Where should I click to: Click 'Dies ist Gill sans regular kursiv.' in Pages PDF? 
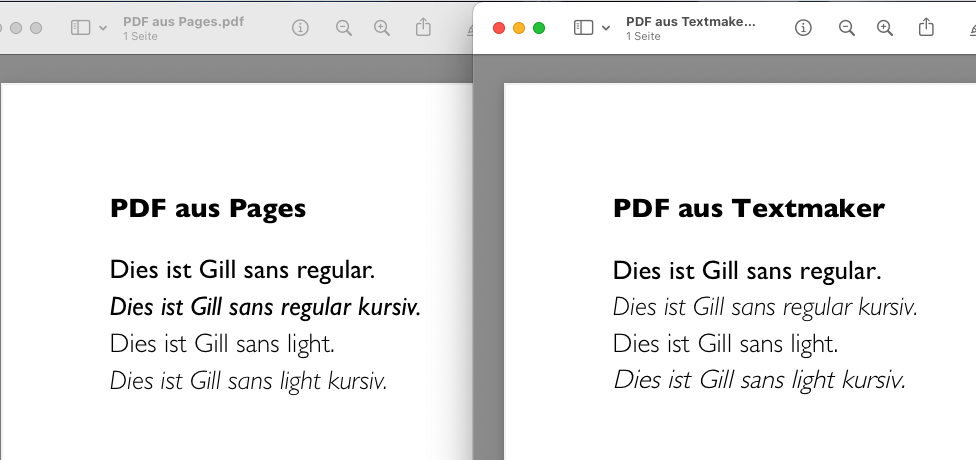click(266, 307)
